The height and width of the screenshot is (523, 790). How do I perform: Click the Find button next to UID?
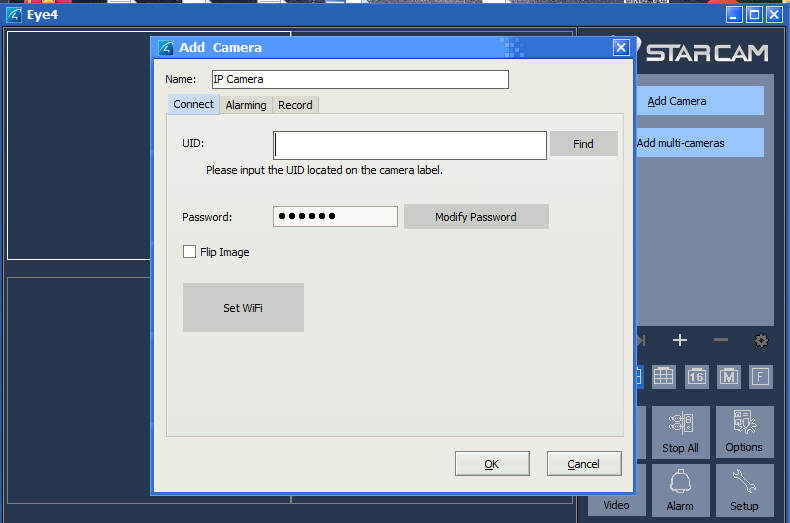coord(583,144)
